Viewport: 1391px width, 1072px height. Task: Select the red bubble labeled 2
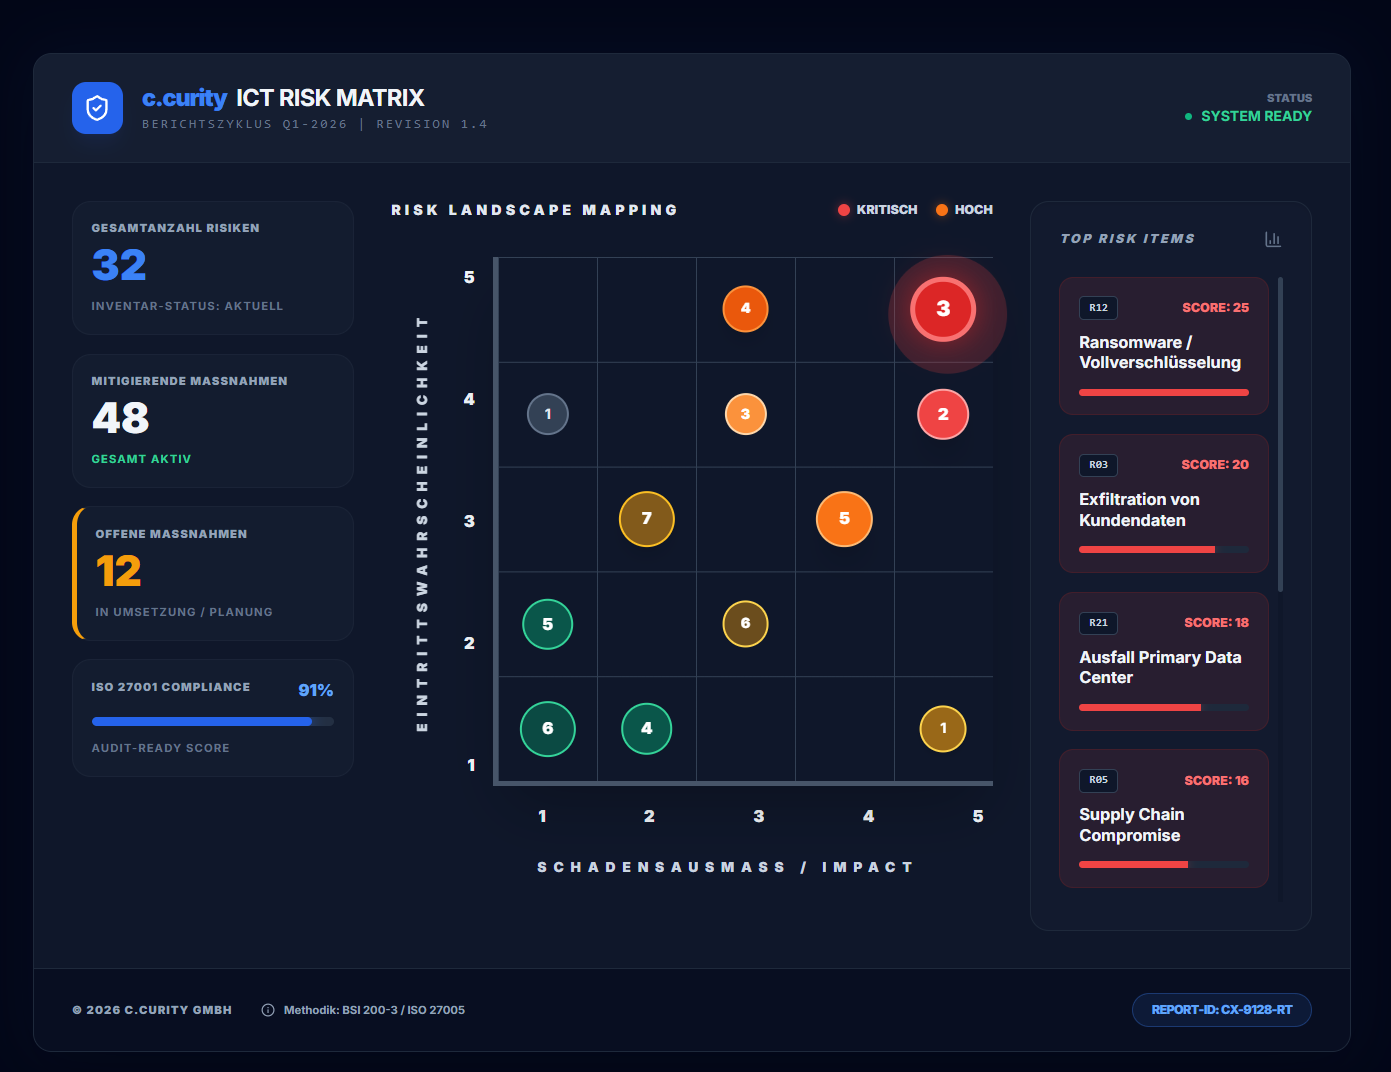pos(943,414)
